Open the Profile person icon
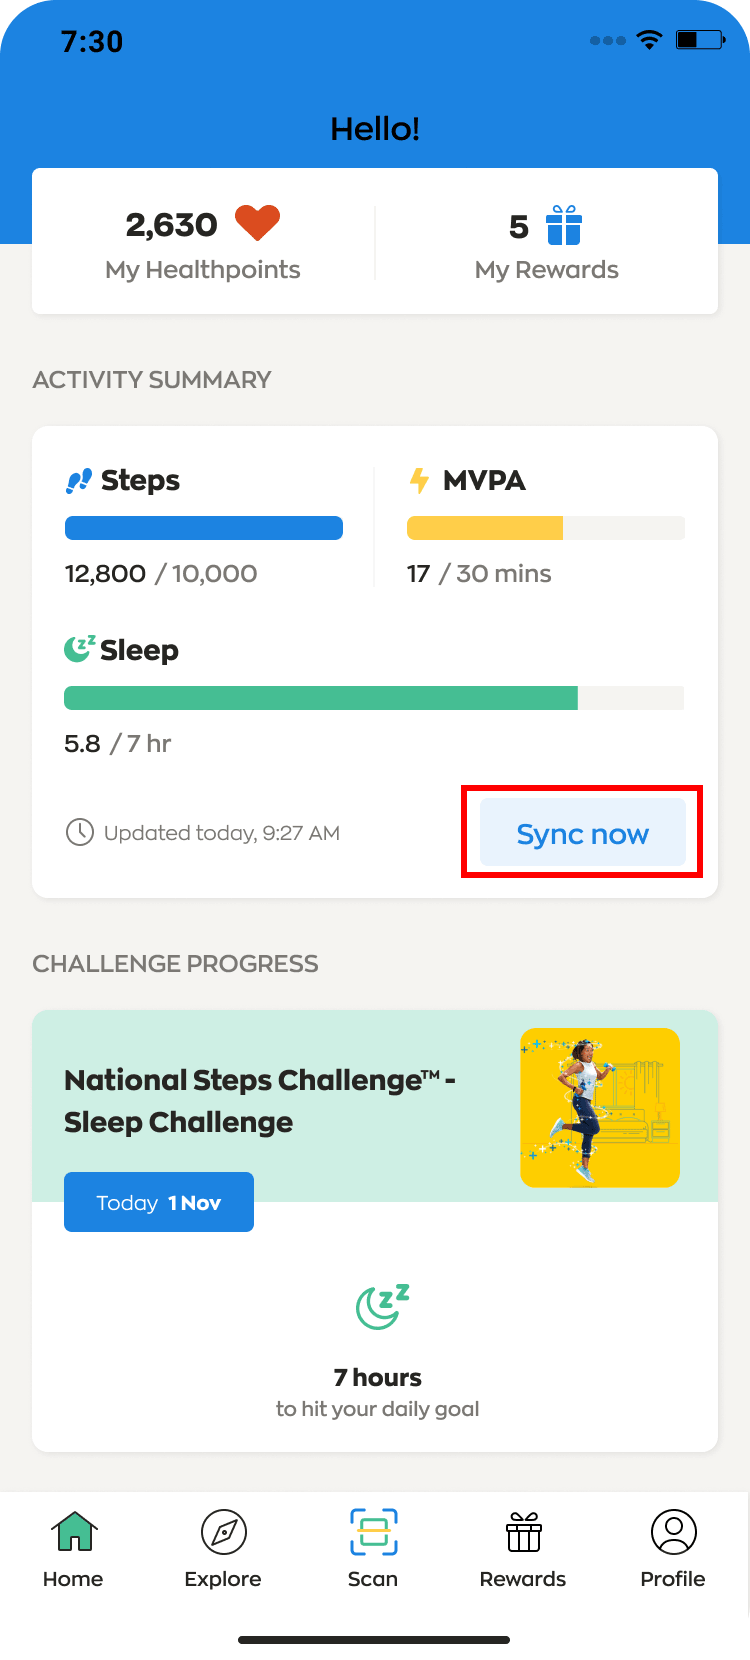 point(674,1532)
